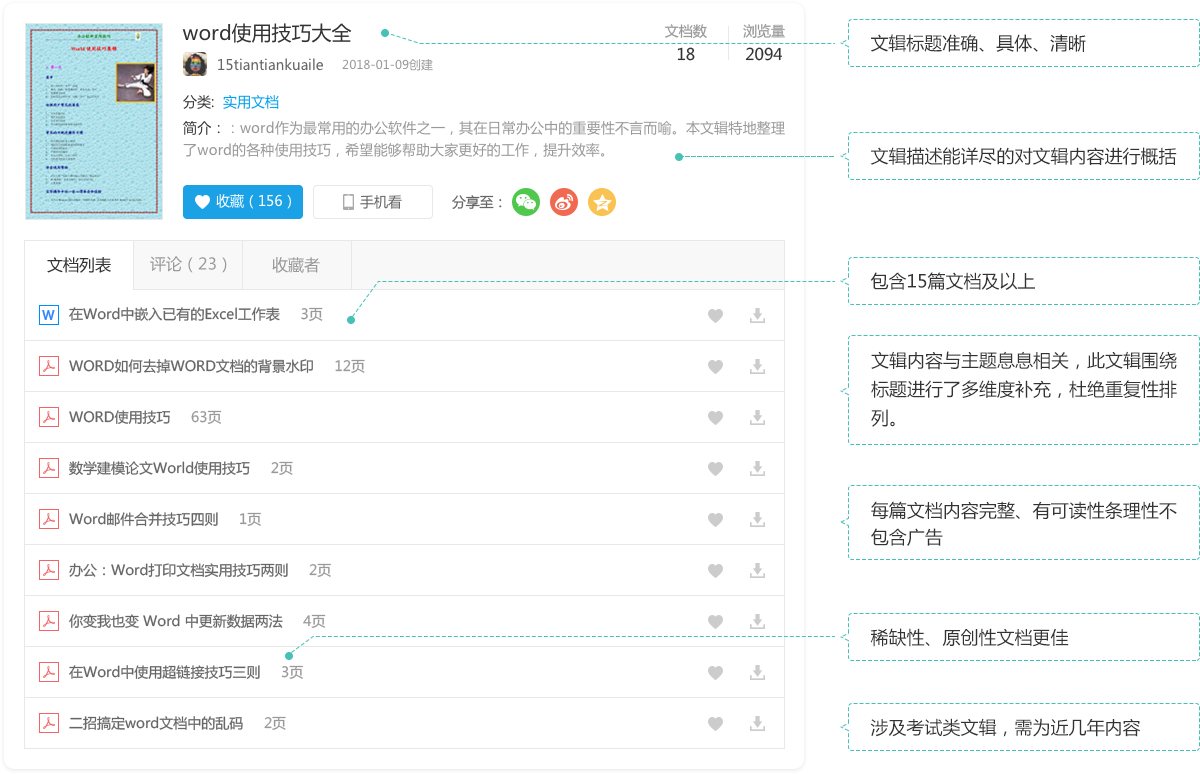Share the collection via WeChat icon
Viewport: 1200px width, 774px height.
[x=526, y=202]
